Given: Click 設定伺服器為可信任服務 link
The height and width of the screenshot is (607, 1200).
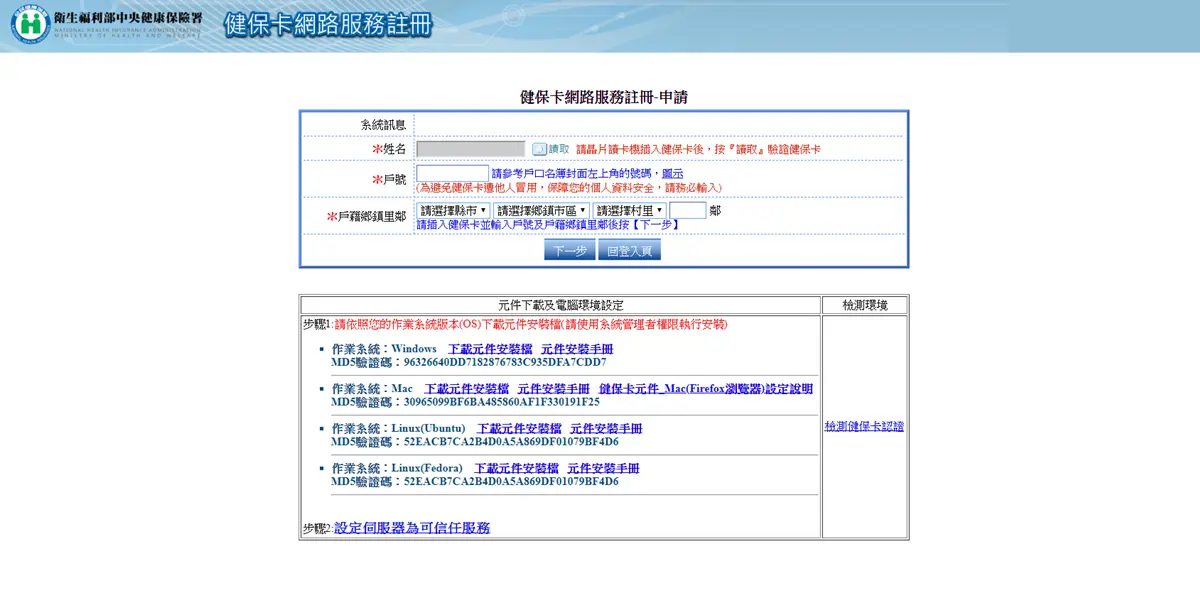Looking at the screenshot, I should (x=412, y=528).
